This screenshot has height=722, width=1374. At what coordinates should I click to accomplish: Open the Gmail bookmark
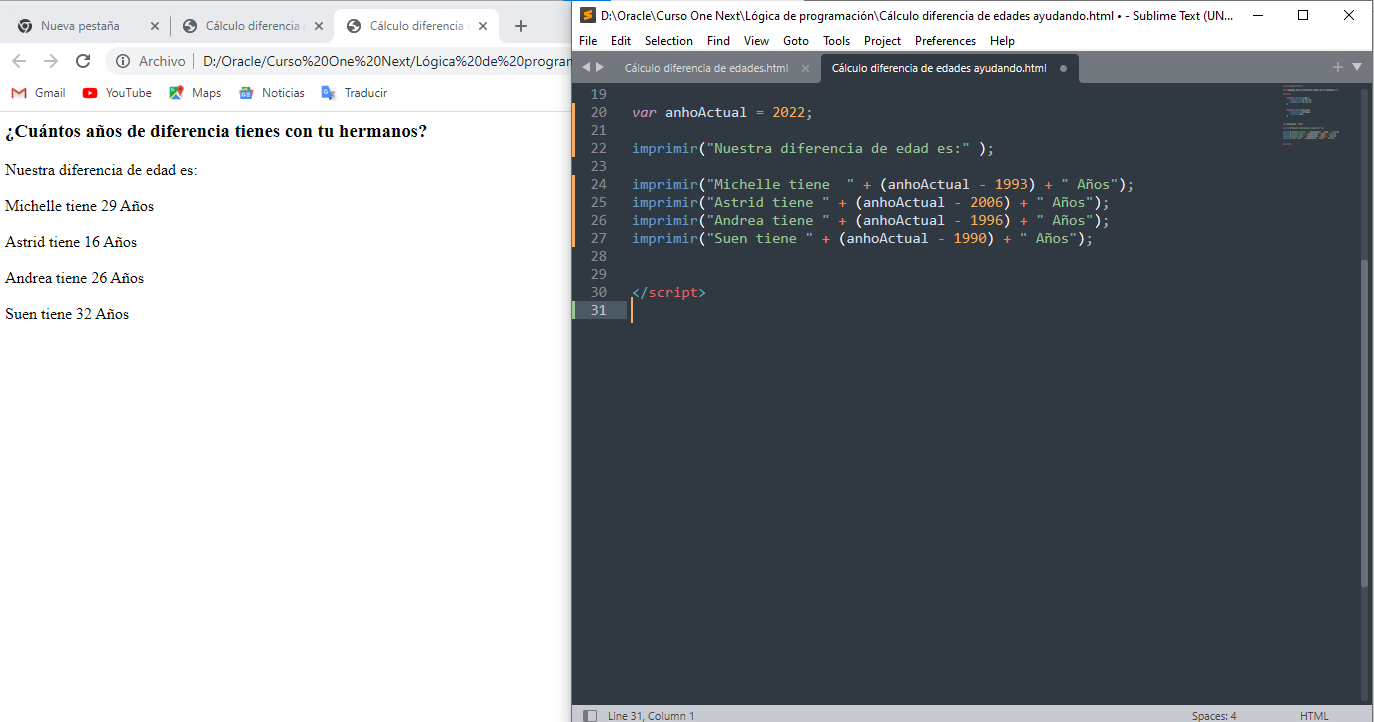[38, 93]
